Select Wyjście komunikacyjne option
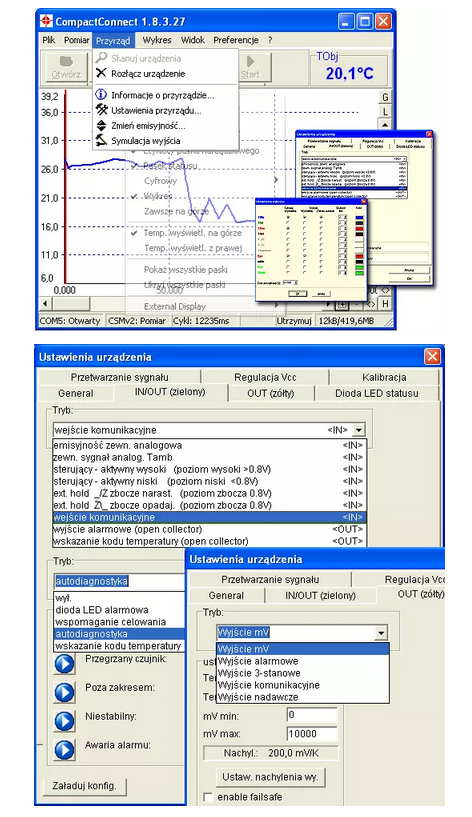Image resolution: width=472 pixels, height=817 pixels. tap(303, 685)
